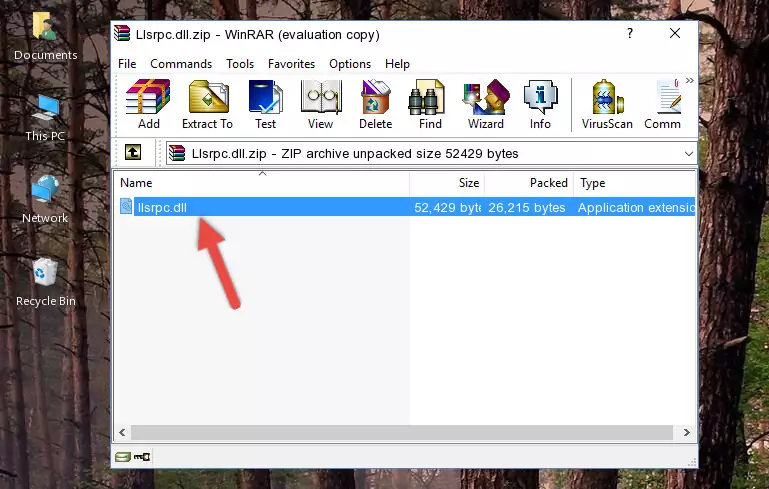This screenshot has width=769, height=489.
Task: Click the 52,429 bytes size cell
Action: 447,207
